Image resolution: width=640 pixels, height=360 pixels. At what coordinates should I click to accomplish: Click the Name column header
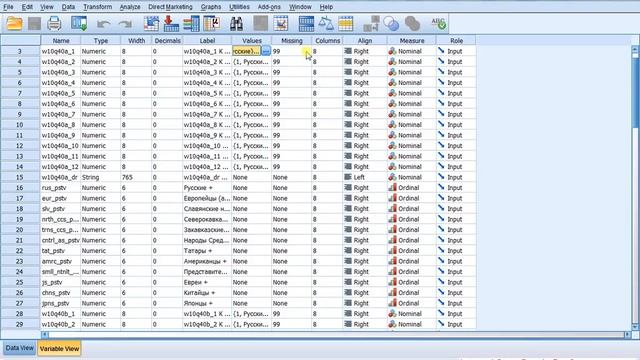coord(61,40)
